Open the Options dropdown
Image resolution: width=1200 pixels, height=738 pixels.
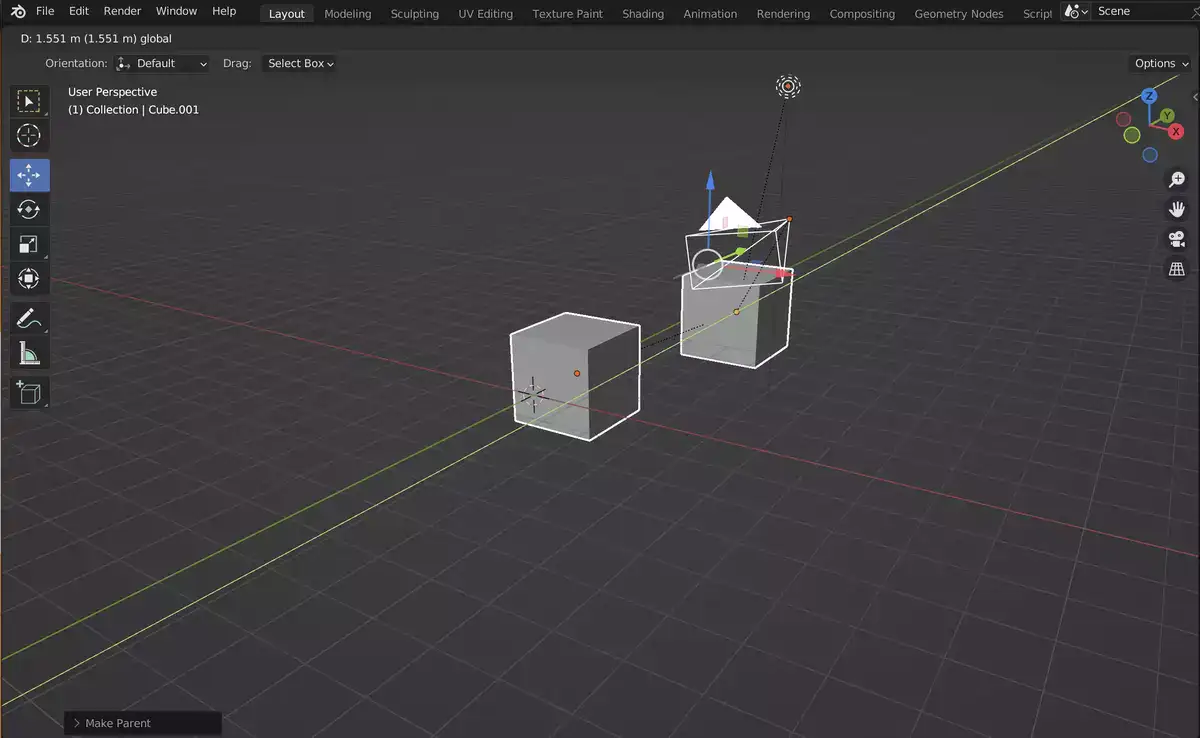pyautogui.click(x=1161, y=63)
